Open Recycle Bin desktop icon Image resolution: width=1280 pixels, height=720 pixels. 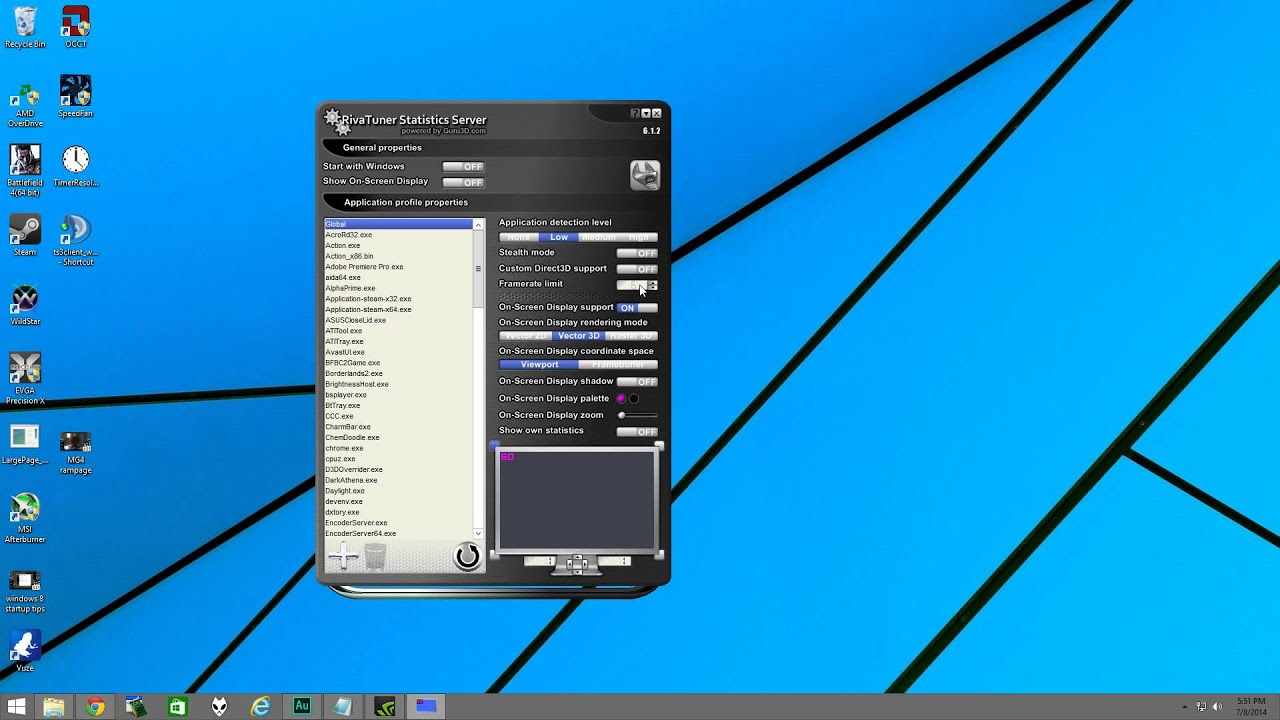pyautogui.click(x=25, y=27)
